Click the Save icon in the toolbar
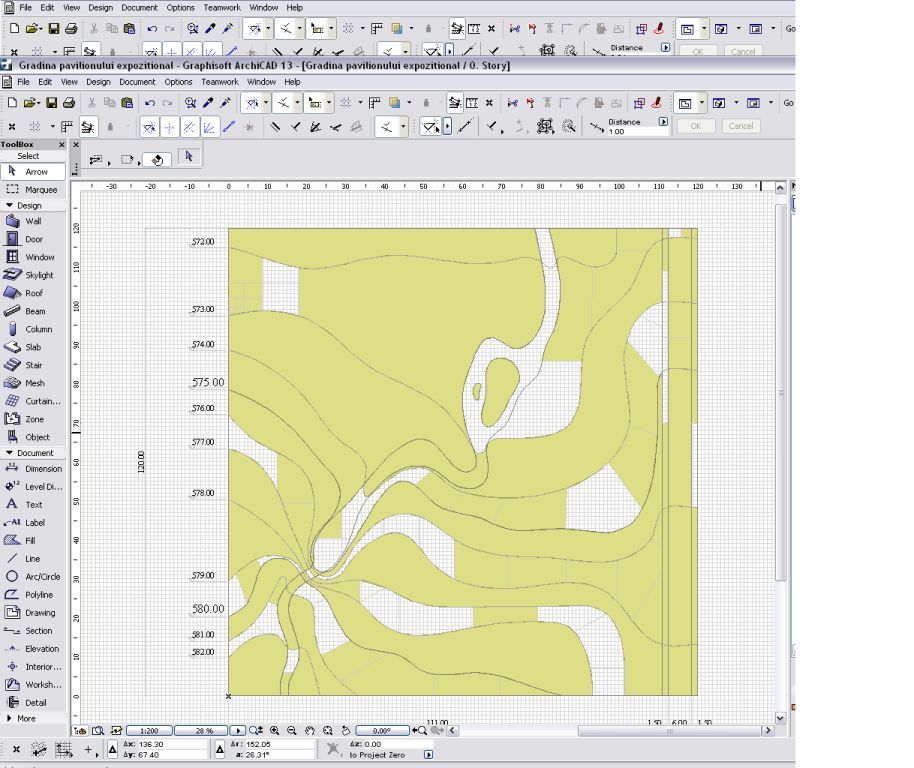The width and height of the screenshot is (914, 768). pos(53,102)
